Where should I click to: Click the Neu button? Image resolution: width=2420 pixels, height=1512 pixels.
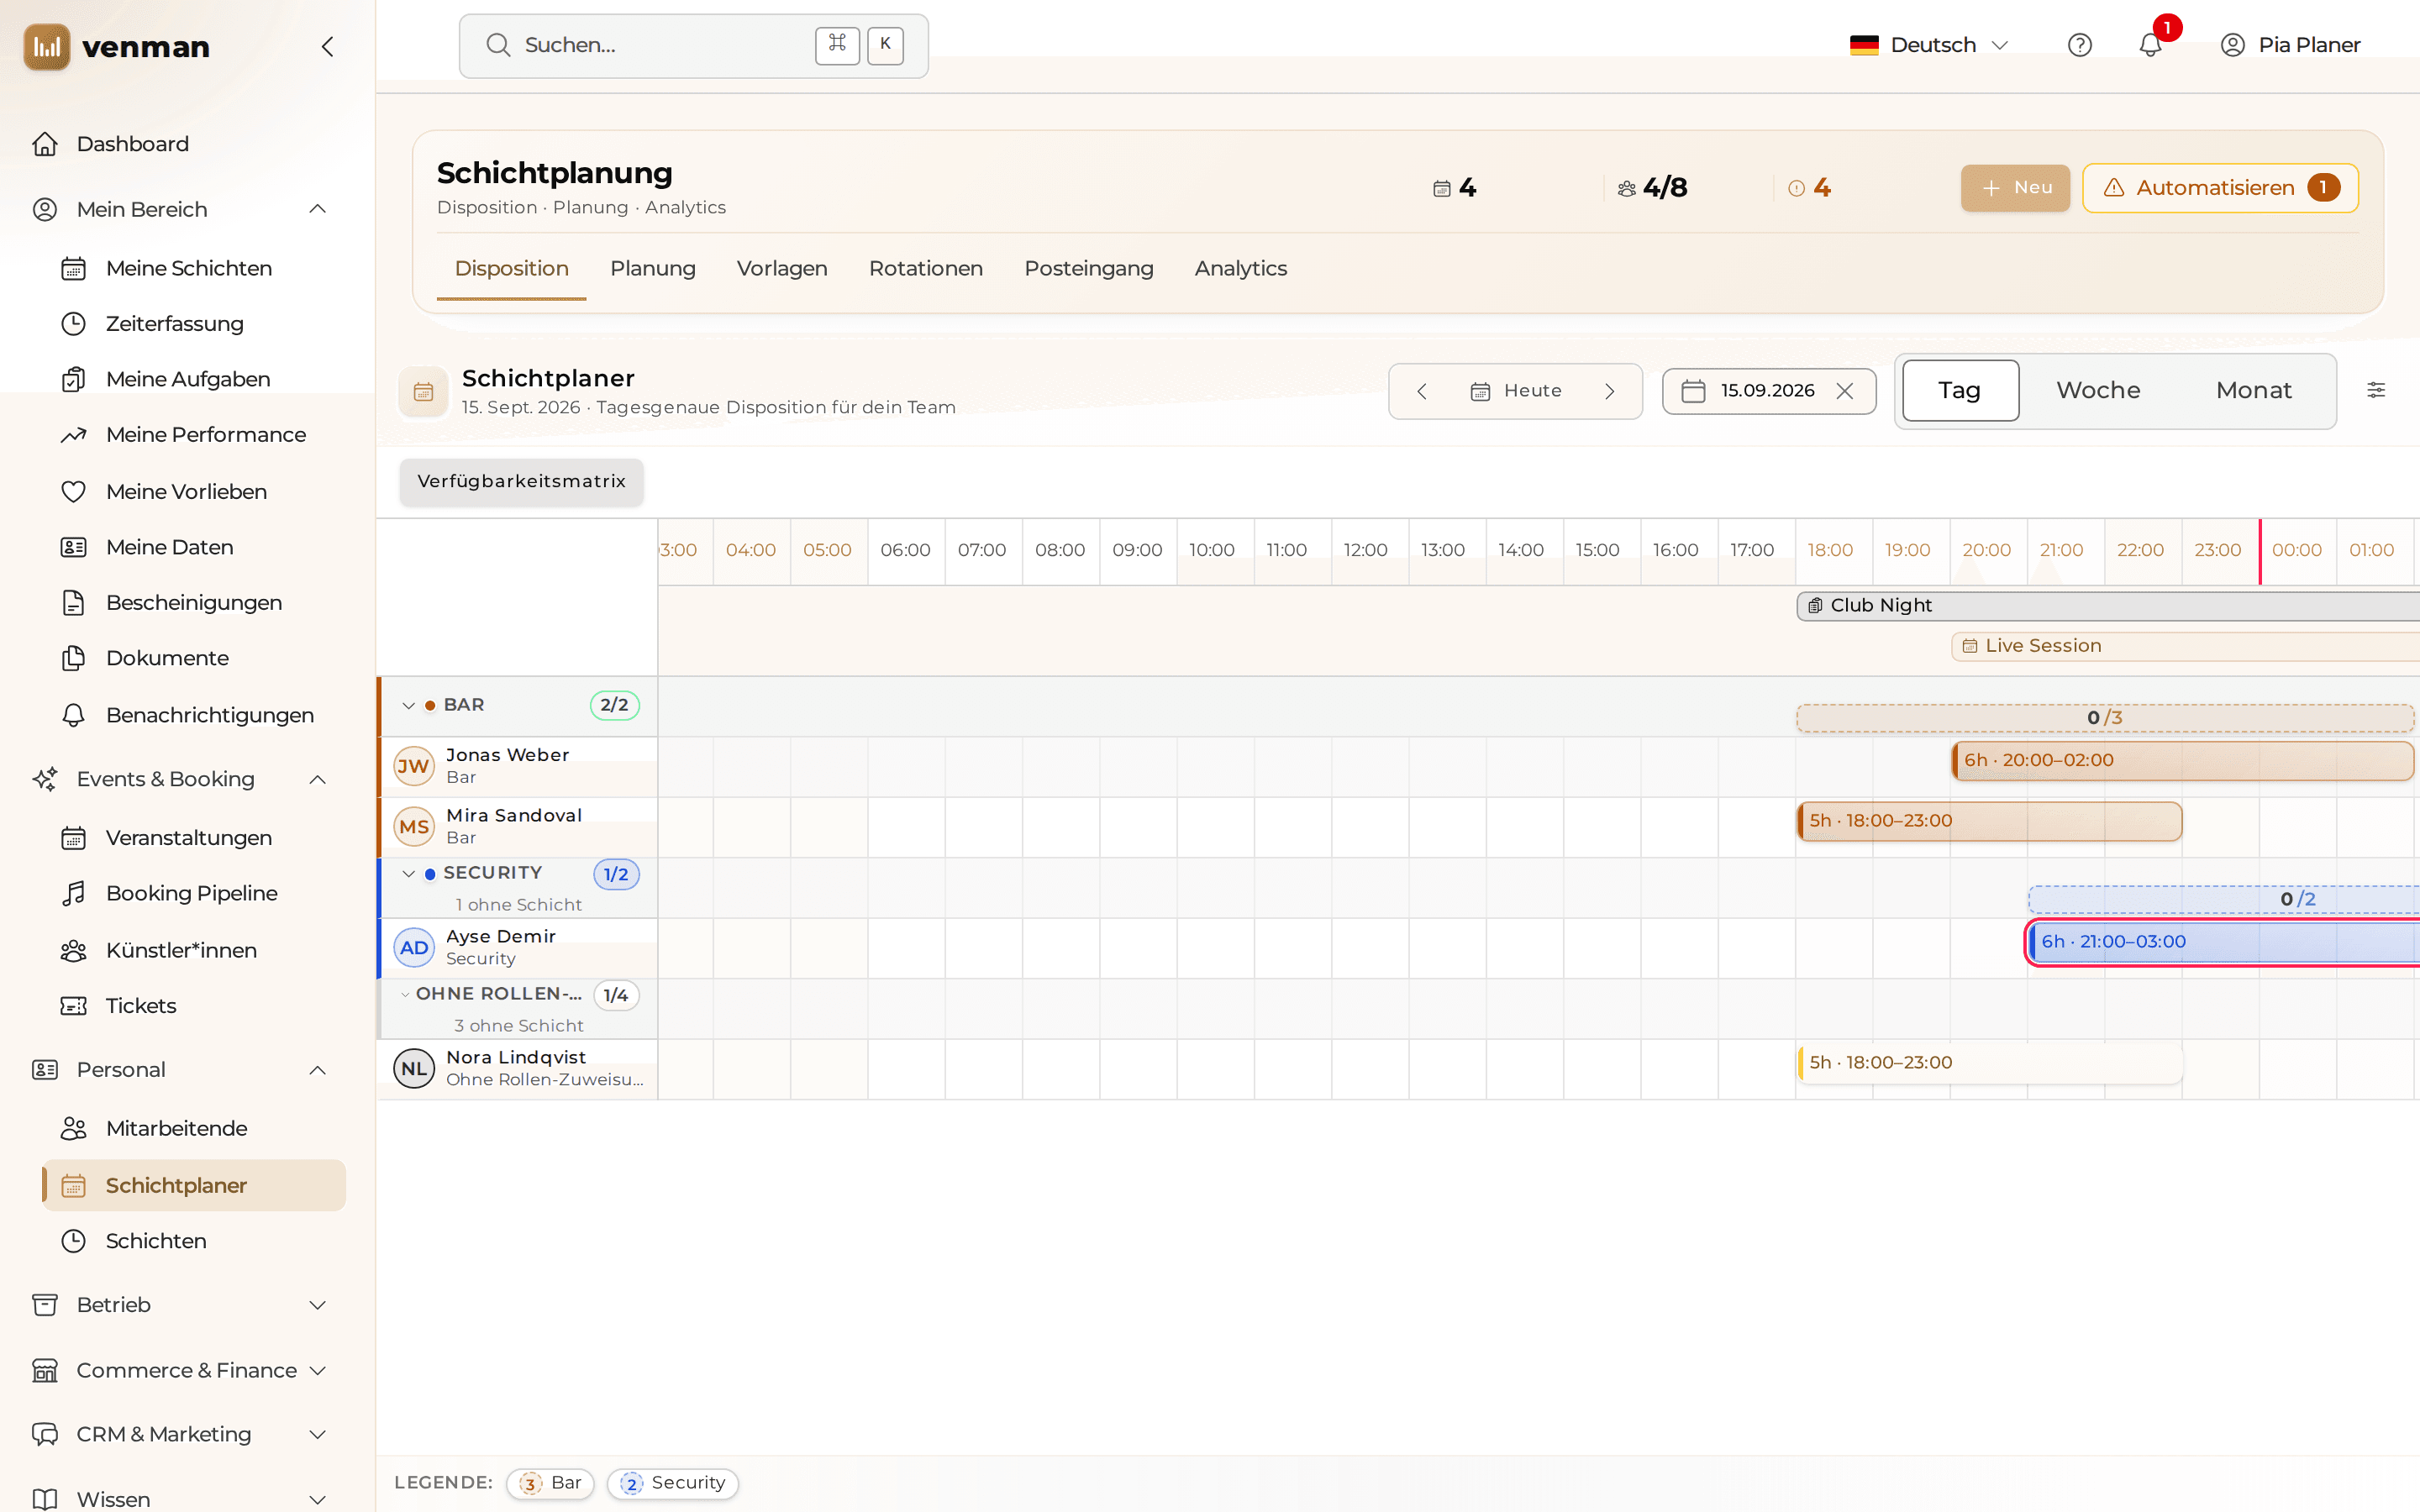tap(2015, 188)
